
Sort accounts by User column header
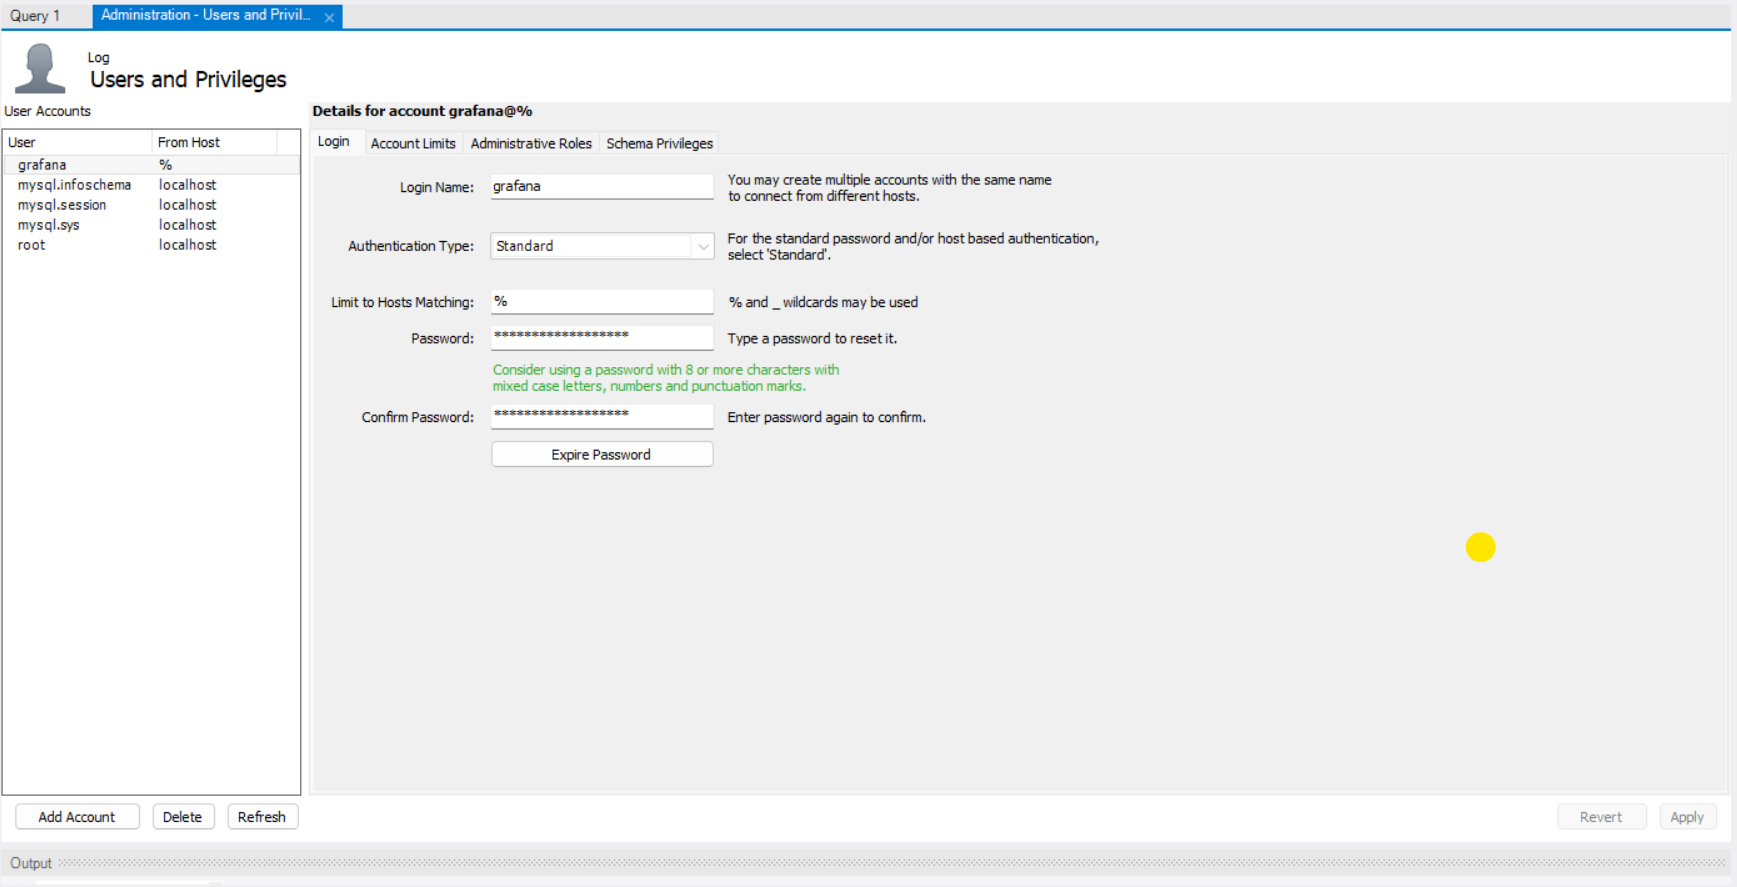[78, 142]
